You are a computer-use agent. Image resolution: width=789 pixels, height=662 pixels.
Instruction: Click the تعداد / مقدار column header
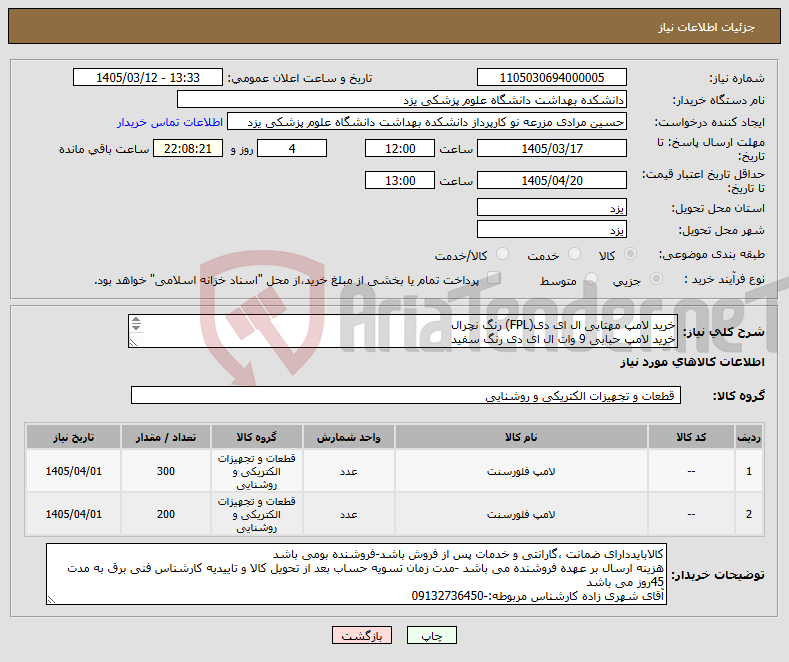(x=166, y=437)
